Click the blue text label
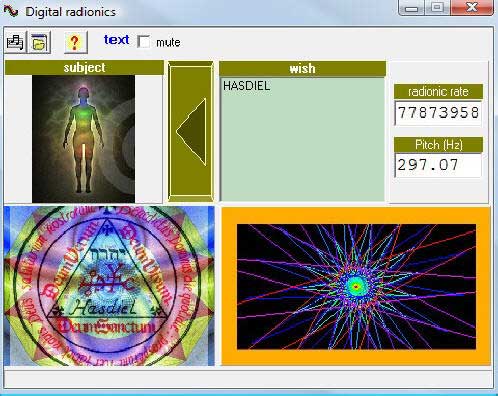498x396 pixels. (x=116, y=40)
